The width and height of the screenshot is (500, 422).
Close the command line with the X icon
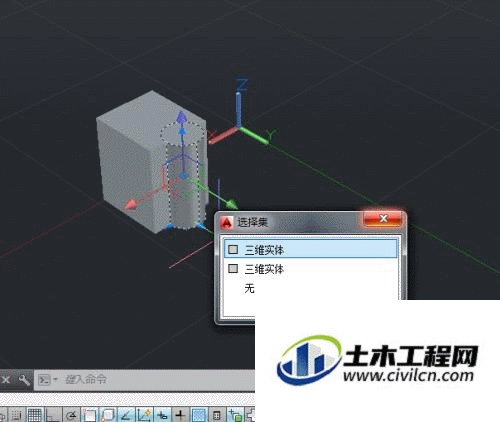pyautogui.click(x=6, y=380)
